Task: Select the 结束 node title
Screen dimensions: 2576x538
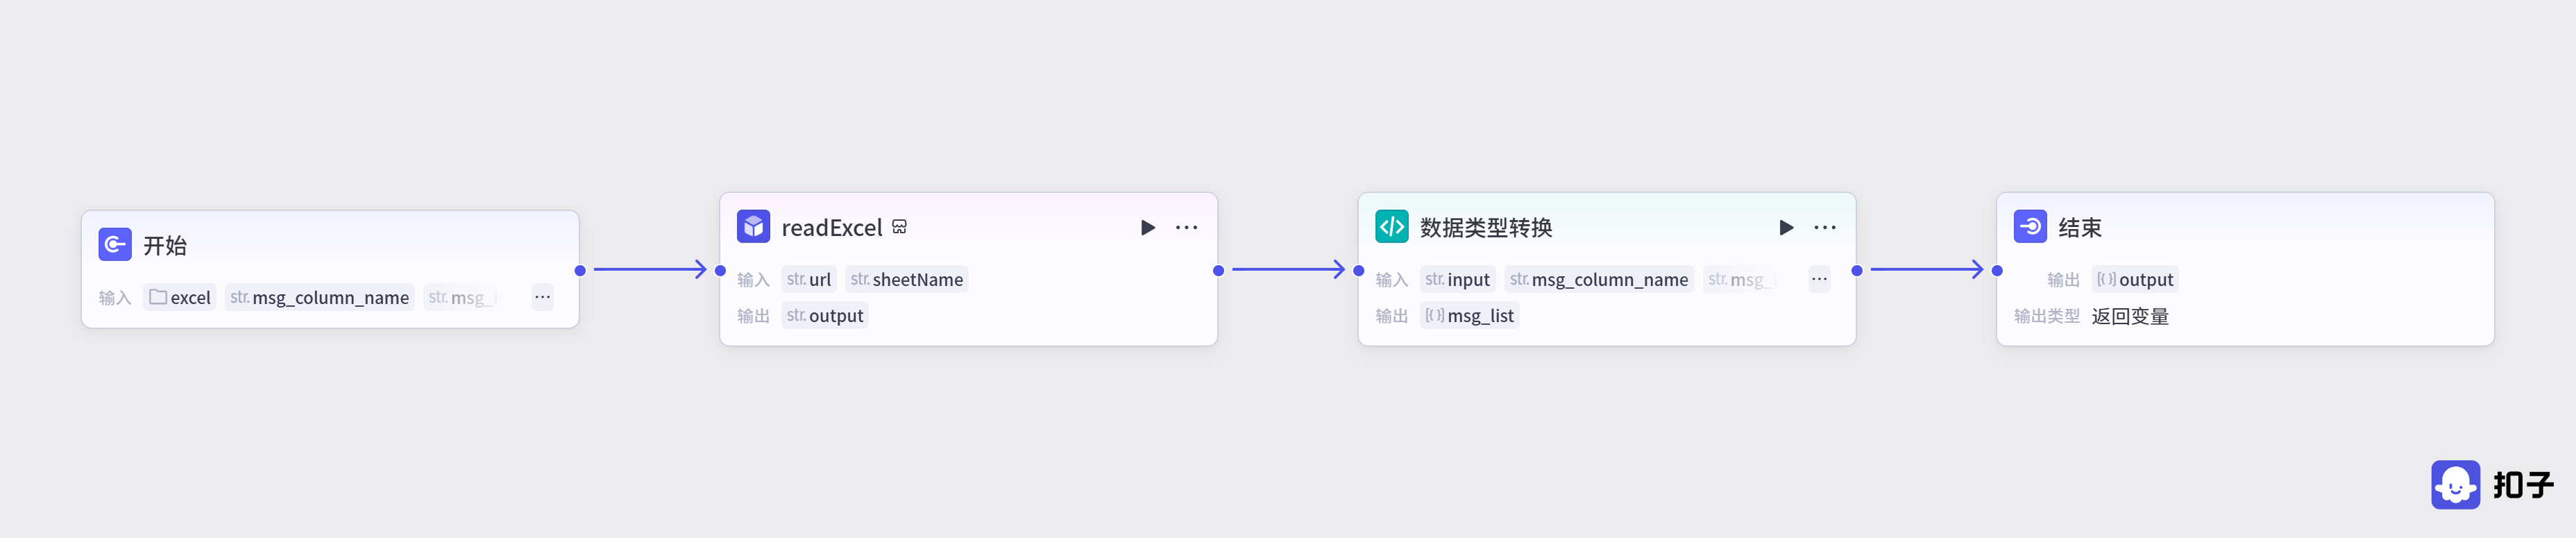Action: [x=2079, y=228]
